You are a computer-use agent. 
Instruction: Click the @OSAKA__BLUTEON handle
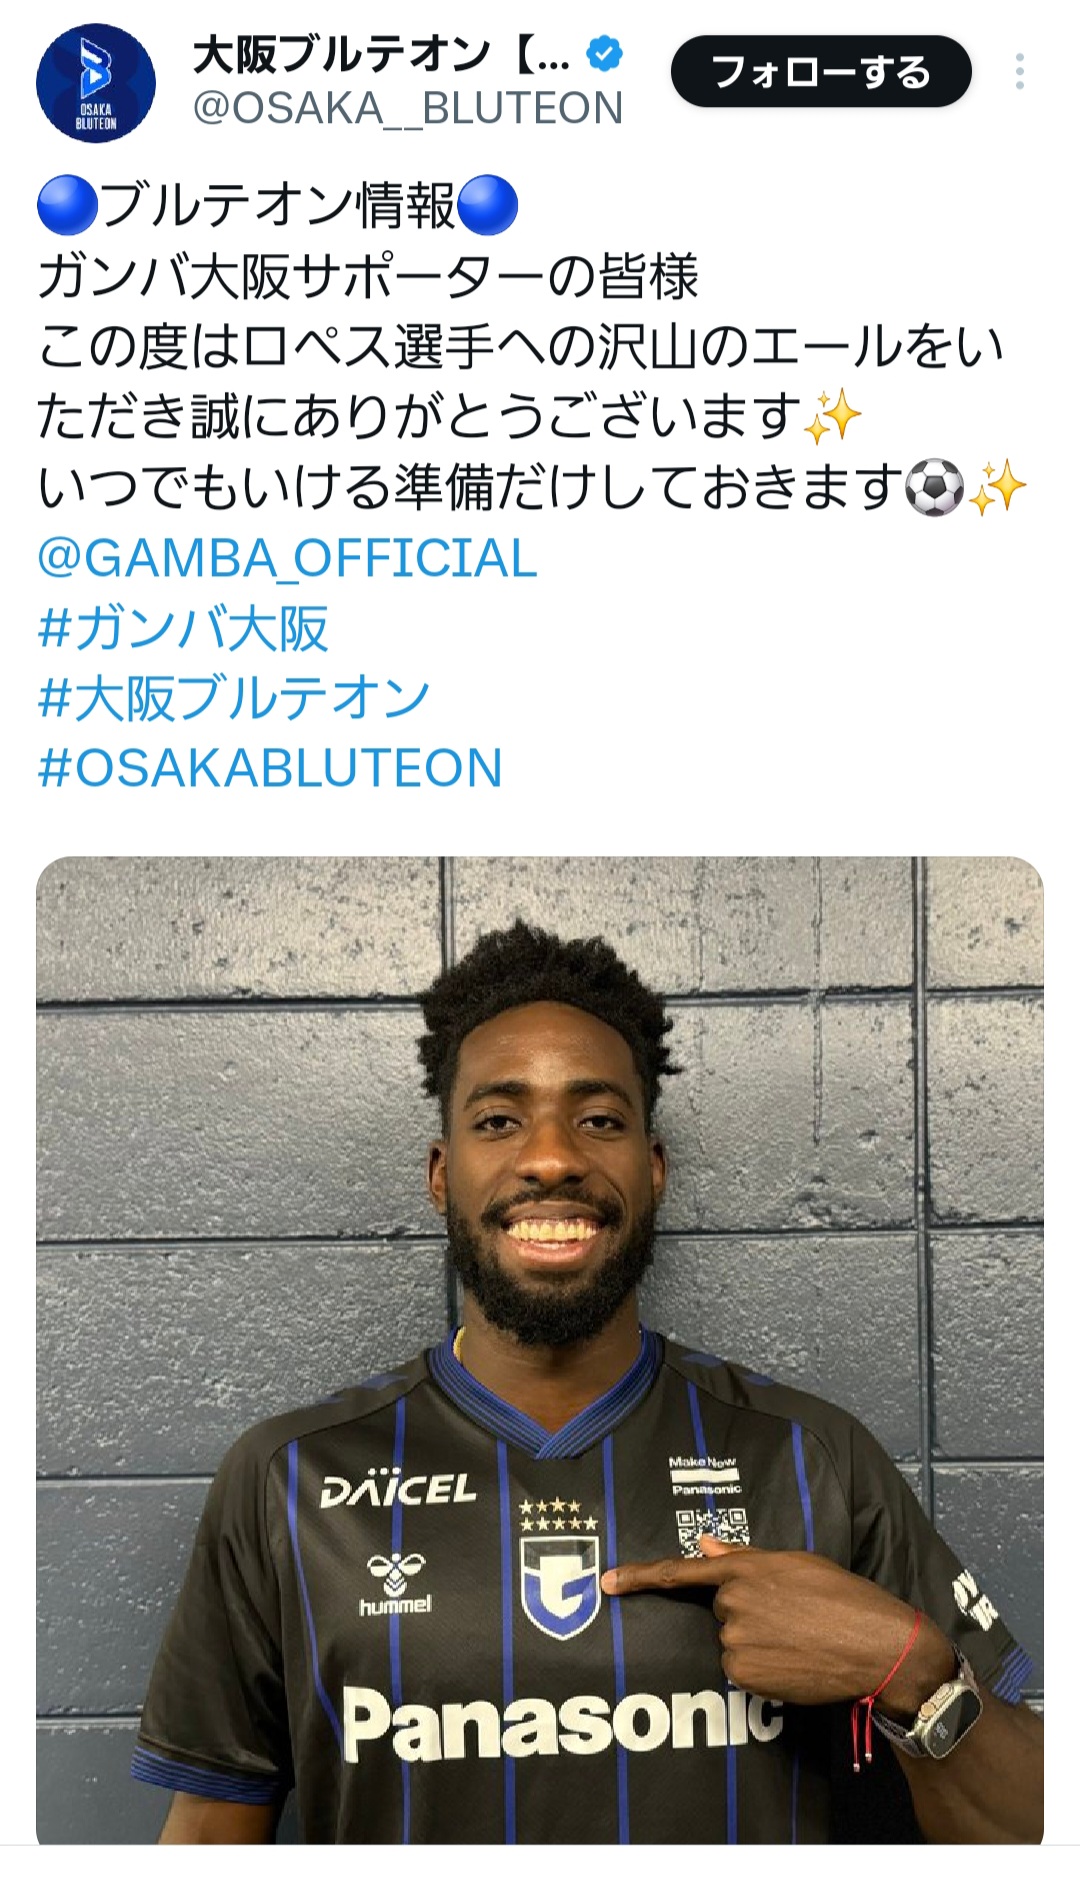pos(408,108)
